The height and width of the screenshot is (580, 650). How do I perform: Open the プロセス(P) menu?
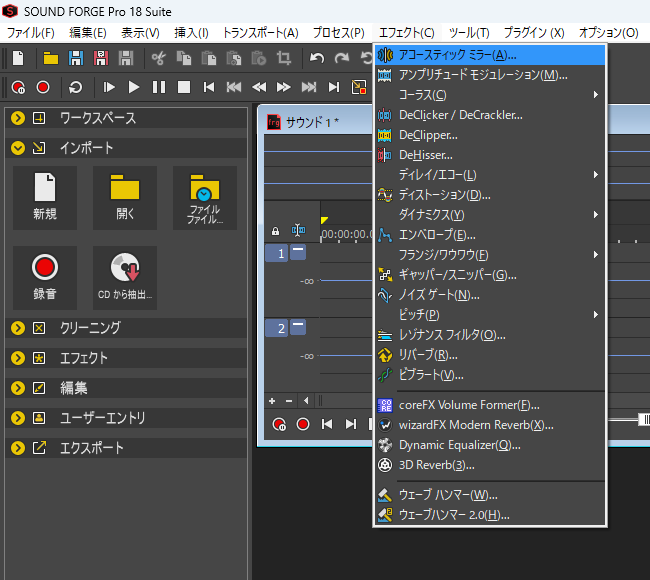(x=338, y=33)
